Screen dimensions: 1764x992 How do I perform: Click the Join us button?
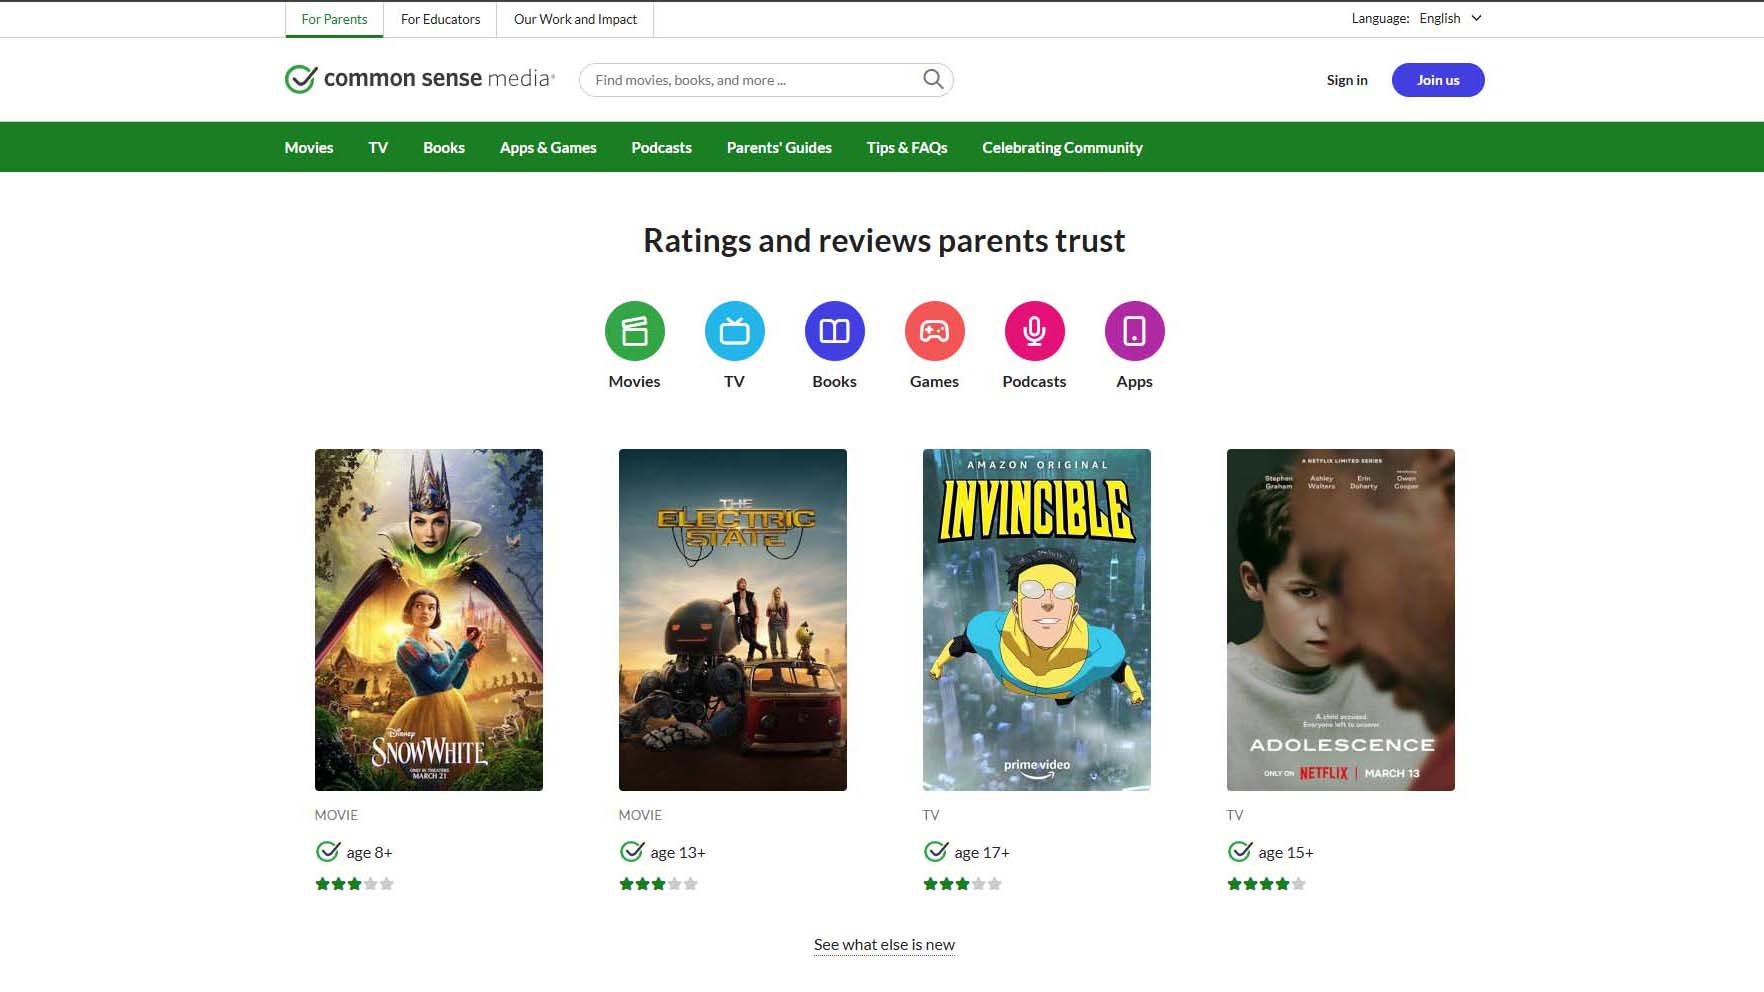coord(1438,80)
